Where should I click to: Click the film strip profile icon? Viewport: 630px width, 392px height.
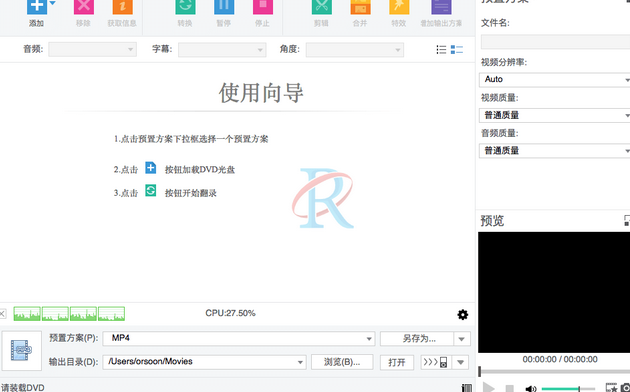[x=21, y=350]
